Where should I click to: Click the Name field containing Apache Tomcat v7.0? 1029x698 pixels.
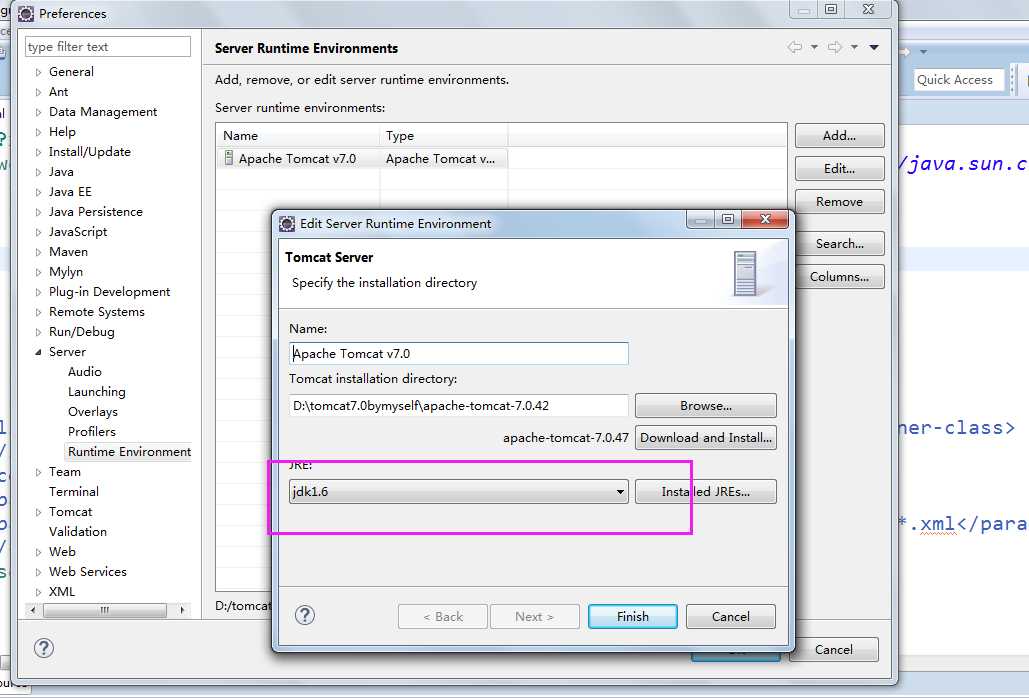click(458, 354)
